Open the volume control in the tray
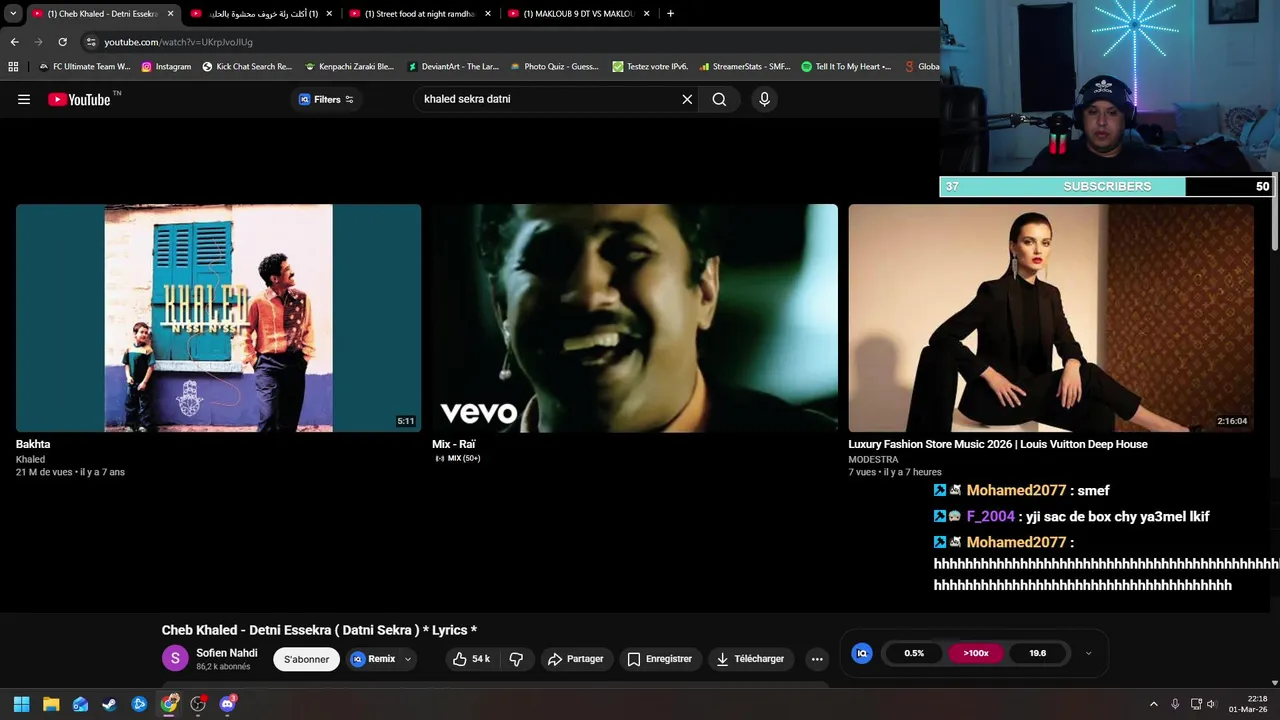Screen dimensions: 1280x720 (x=1211, y=704)
